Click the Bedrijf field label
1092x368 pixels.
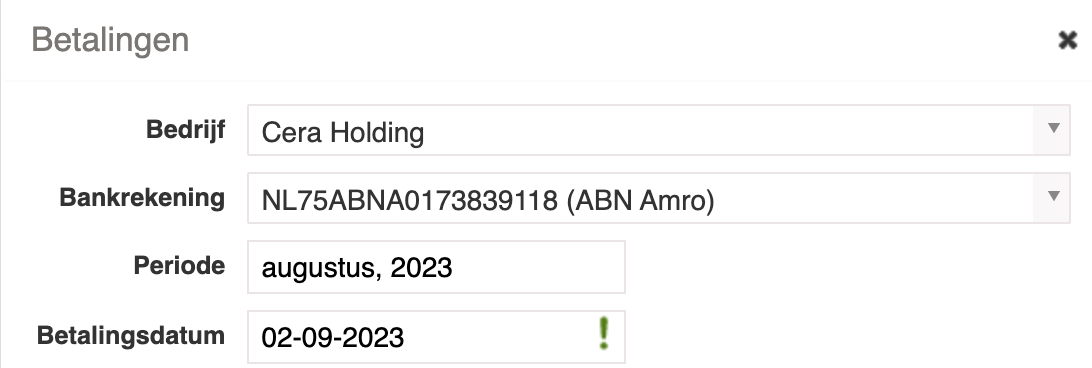click(x=185, y=130)
